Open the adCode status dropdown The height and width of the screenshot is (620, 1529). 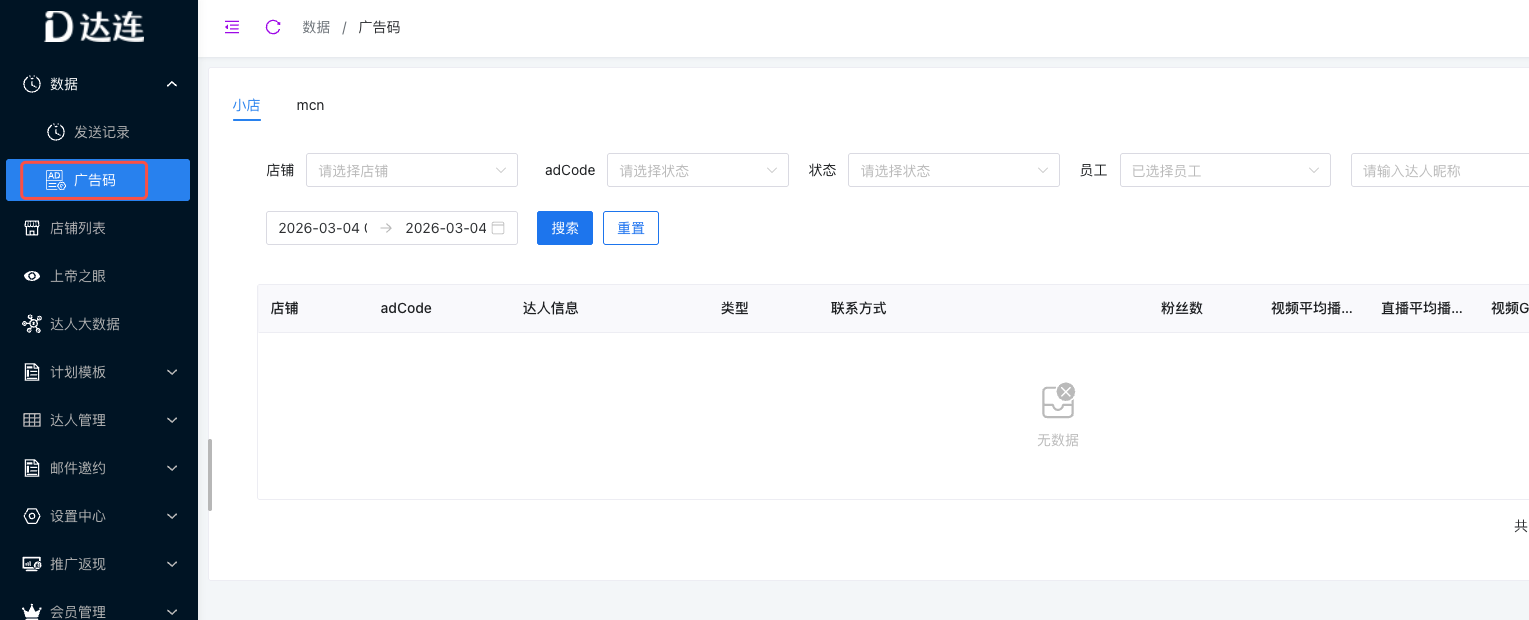(697, 170)
